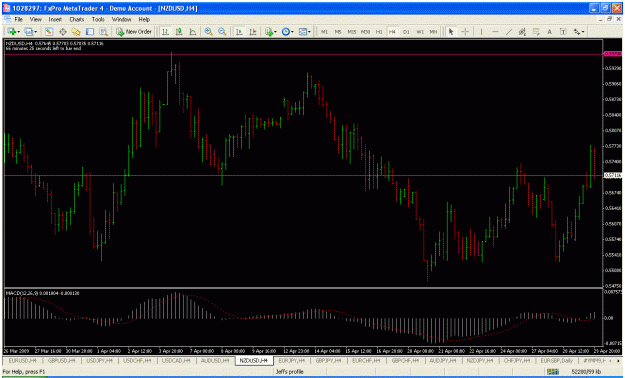Viewport: 625px width, 378px height.
Task: Select the H4 timeframe button
Action: [392, 32]
